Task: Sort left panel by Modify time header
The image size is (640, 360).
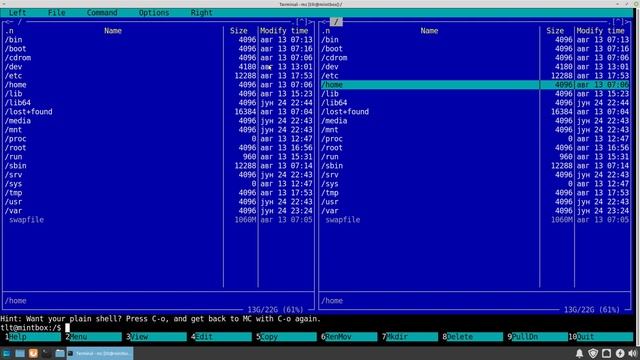Action: point(284,31)
